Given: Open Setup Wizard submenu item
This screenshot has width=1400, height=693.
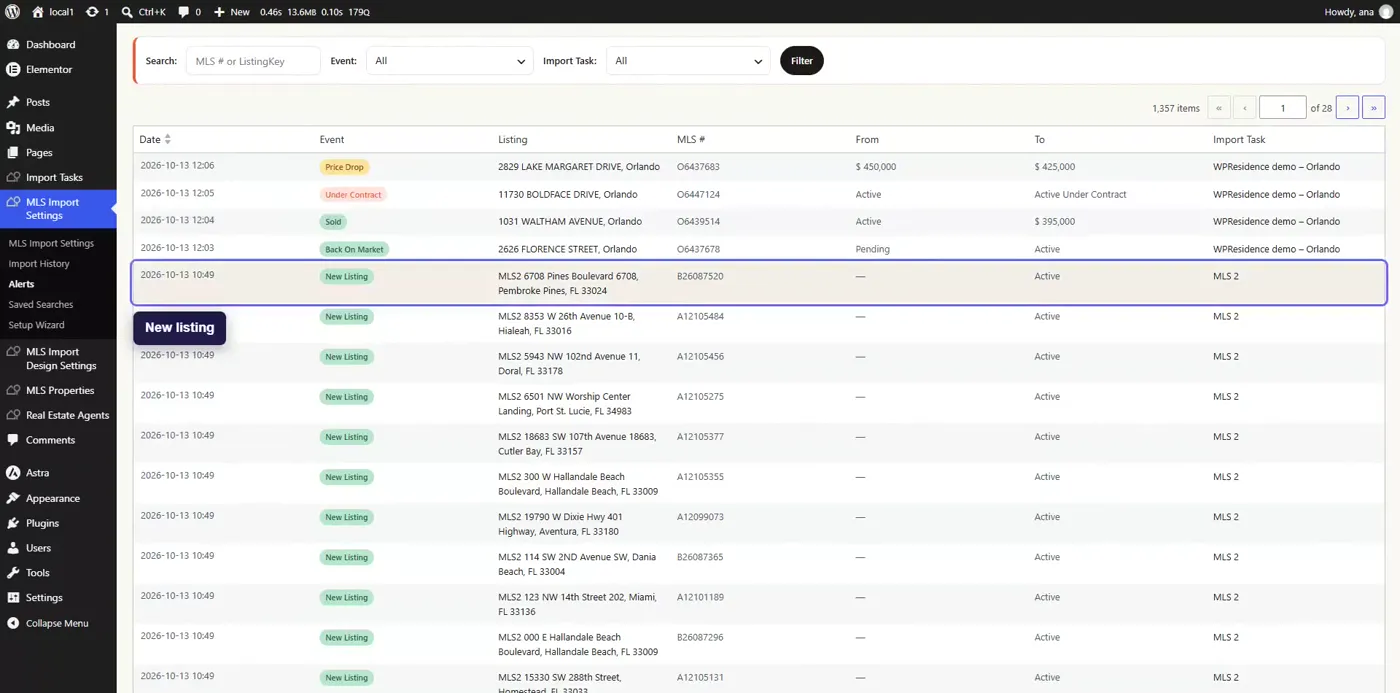Looking at the screenshot, I should tap(36, 325).
